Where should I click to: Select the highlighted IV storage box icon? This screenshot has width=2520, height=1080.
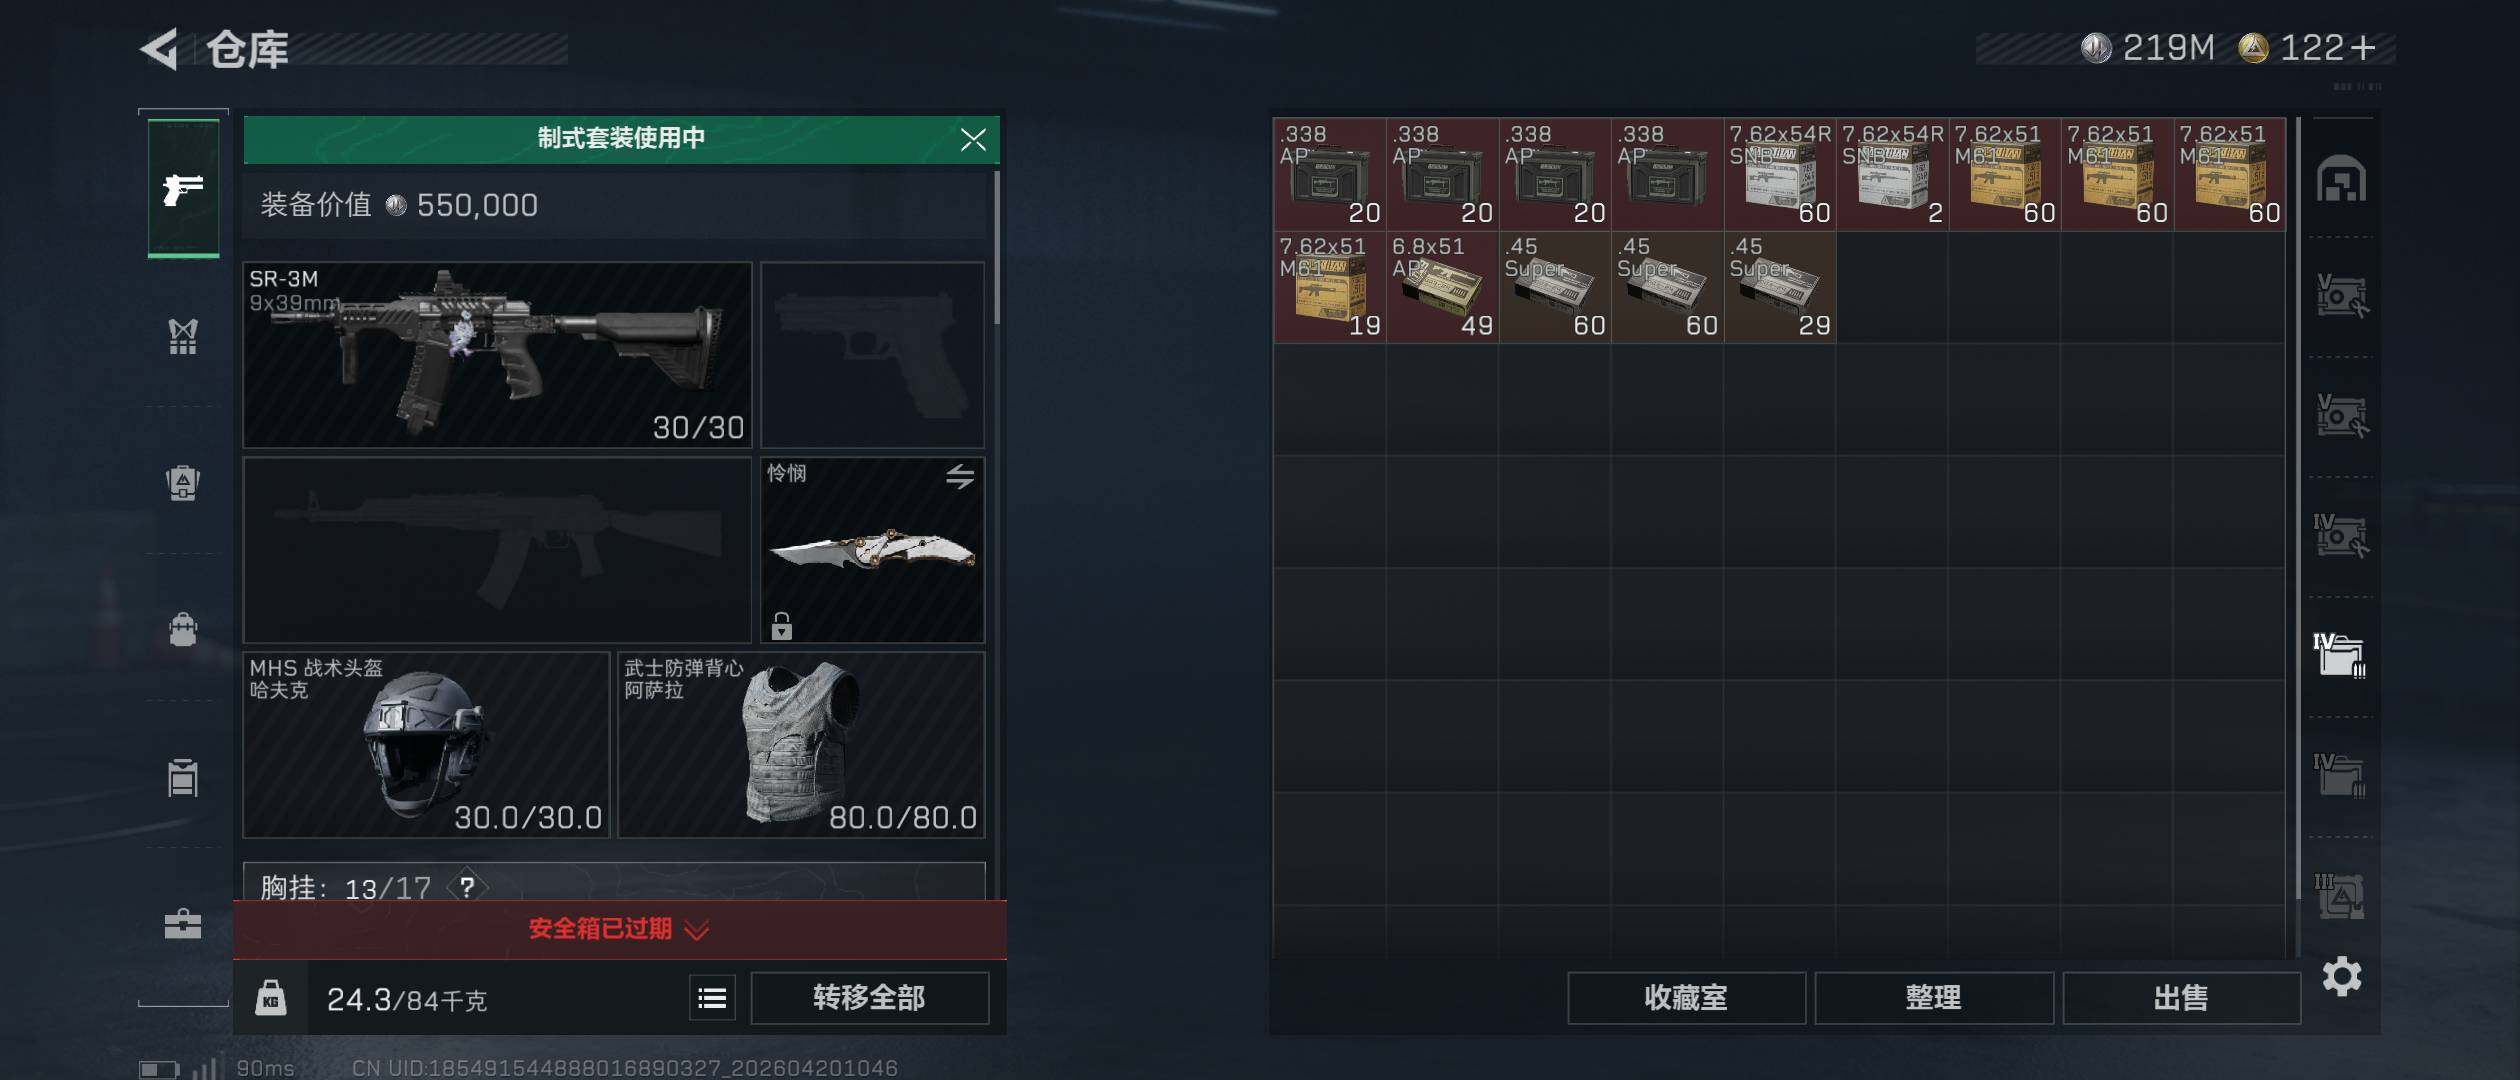pyautogui.click(x=2340, y=655)
